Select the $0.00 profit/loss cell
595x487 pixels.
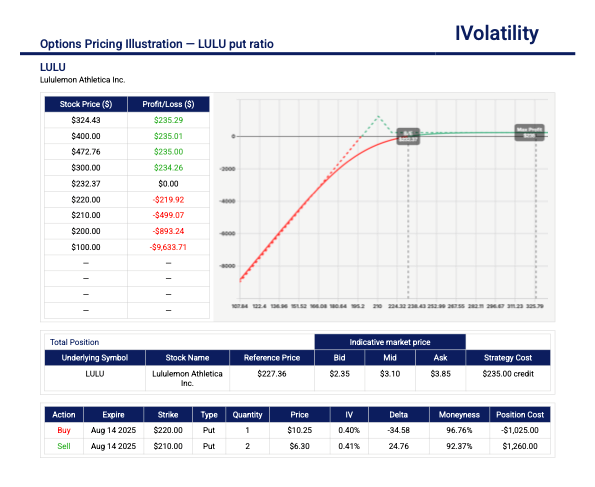168,184
